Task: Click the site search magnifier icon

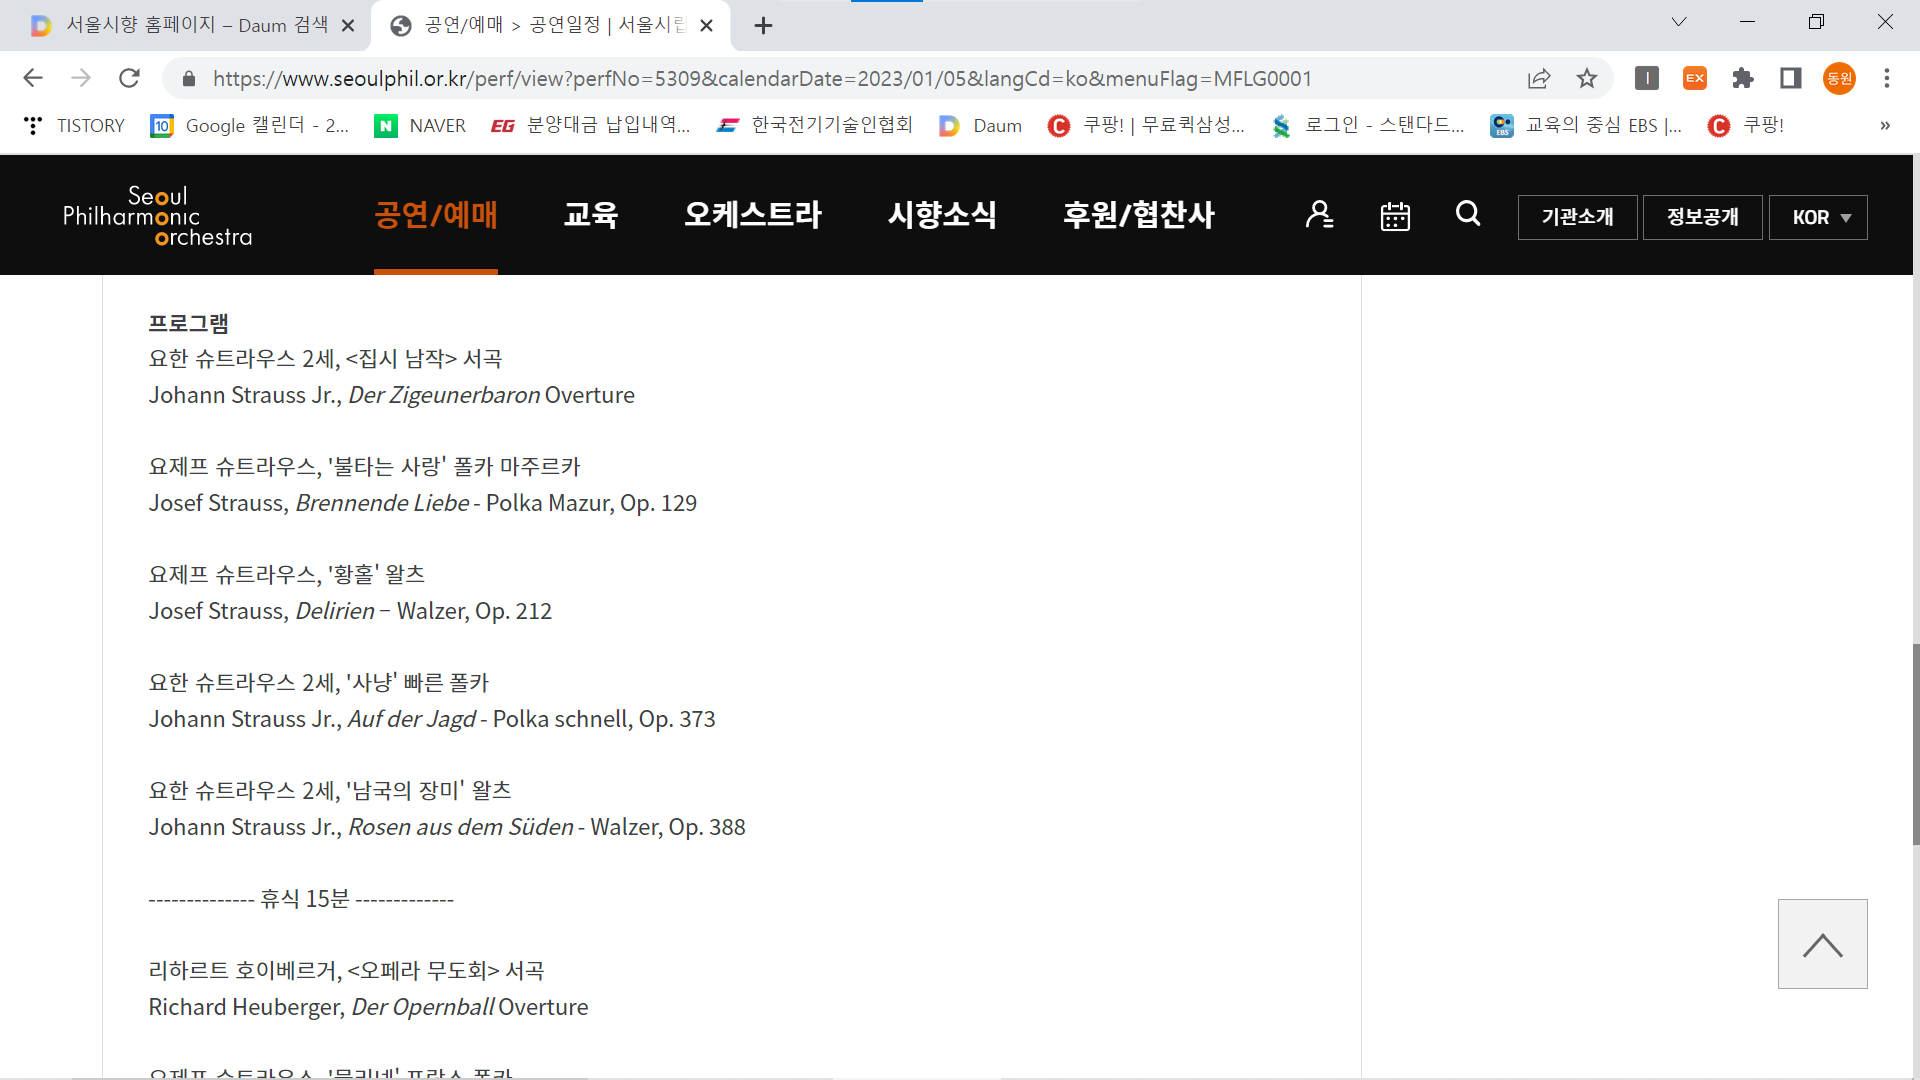Action: pos(1468,213)
